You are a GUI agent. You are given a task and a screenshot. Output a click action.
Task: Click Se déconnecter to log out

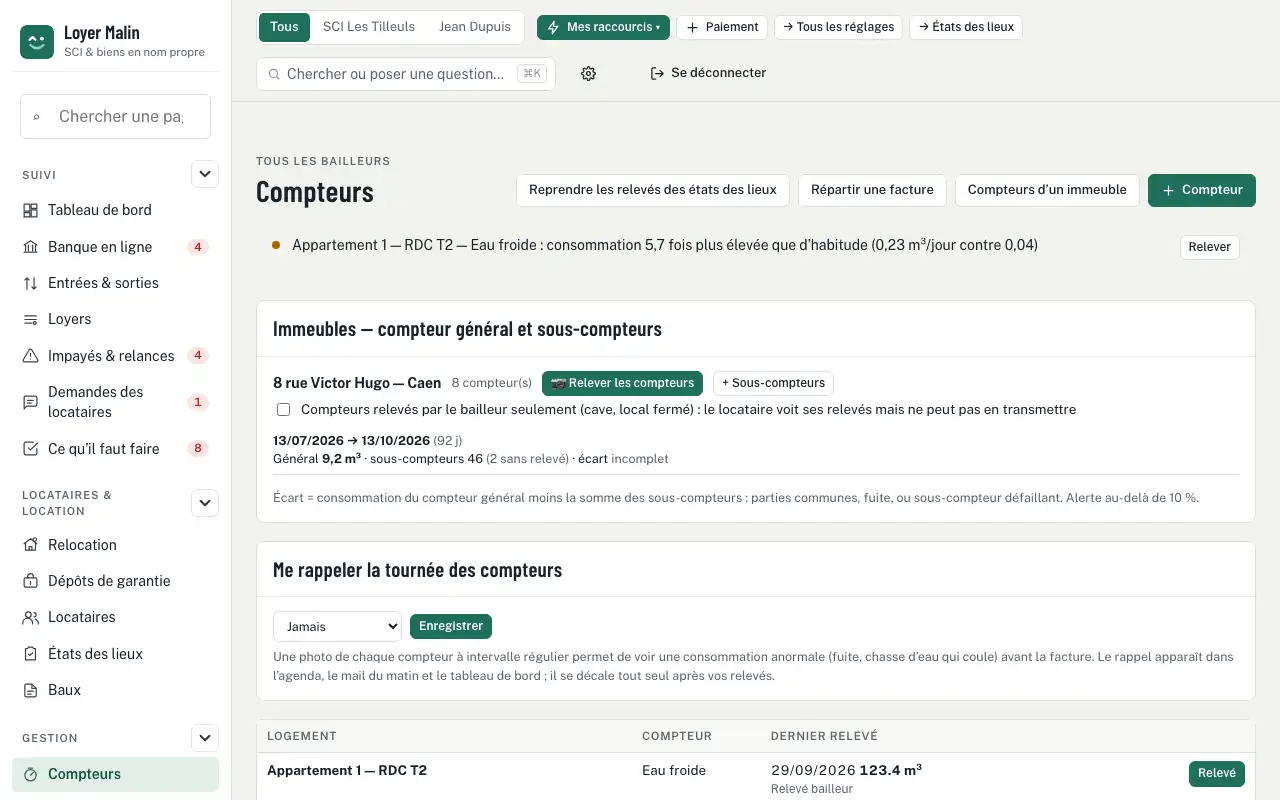[708, 73]
